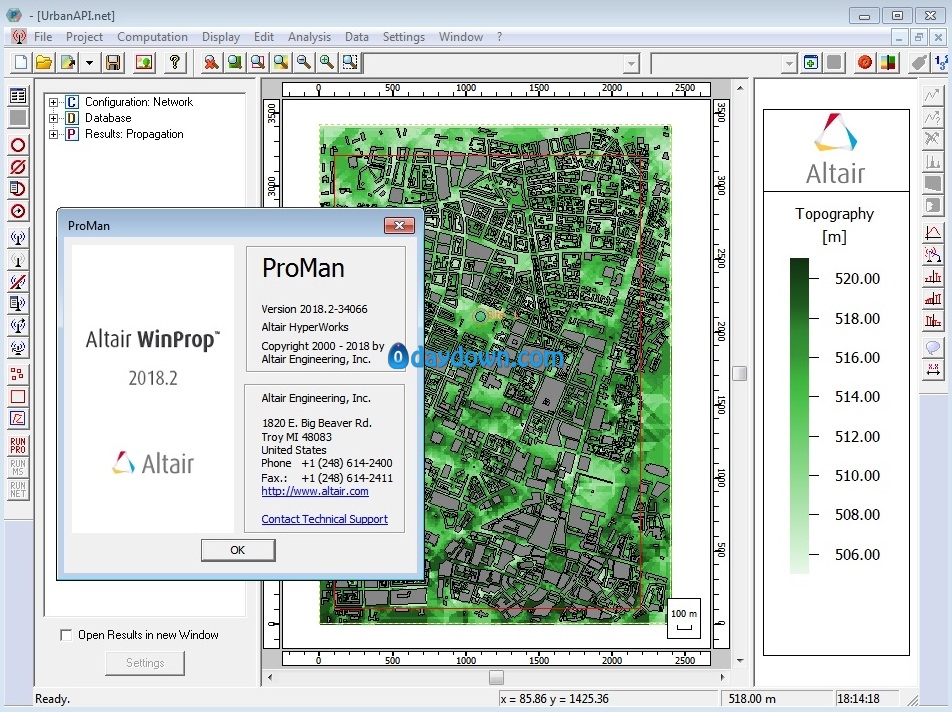Expand the Results: Propagation tree node
Image resolution: width=952 pixels, height=712 pixels.
[x=53, y=134]
